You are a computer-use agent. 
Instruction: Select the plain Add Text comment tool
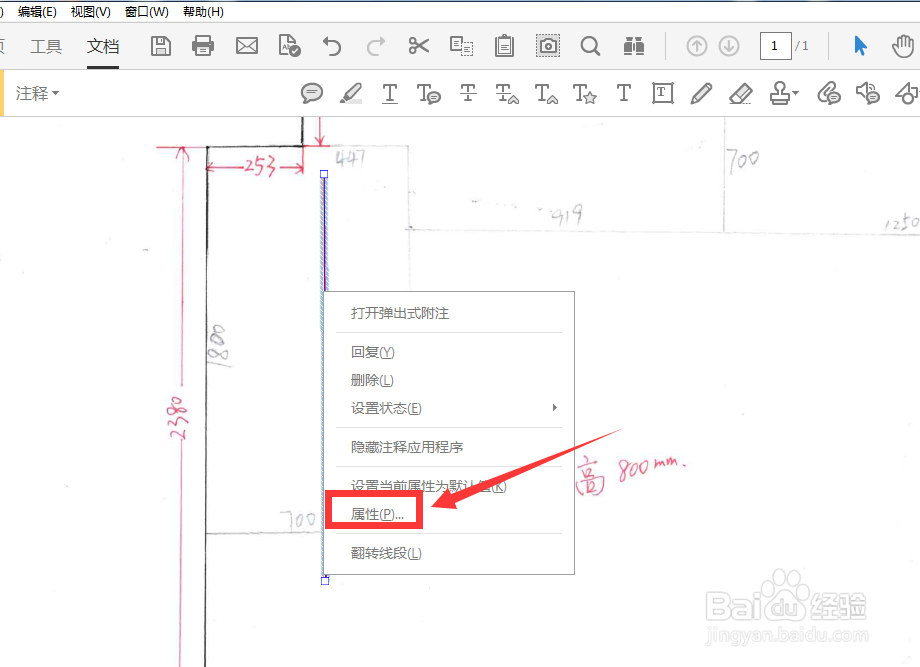pos(624,93)
